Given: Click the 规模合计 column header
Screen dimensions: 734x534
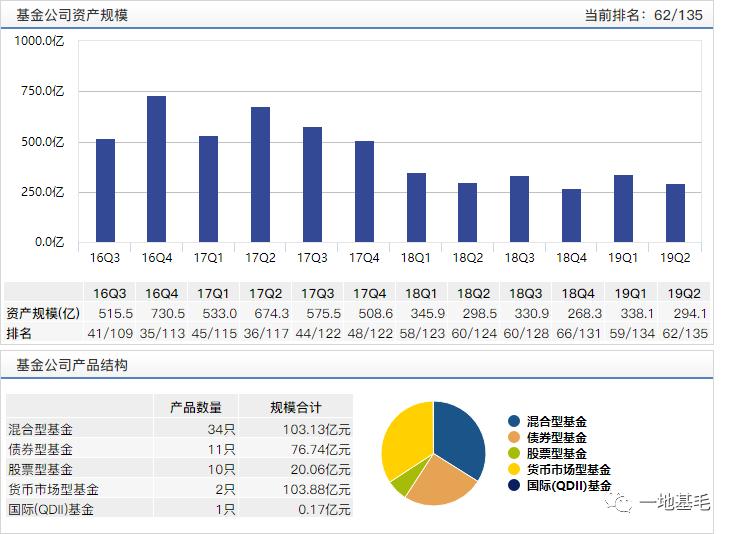Looking at the screenshot, I should (295, 407).
